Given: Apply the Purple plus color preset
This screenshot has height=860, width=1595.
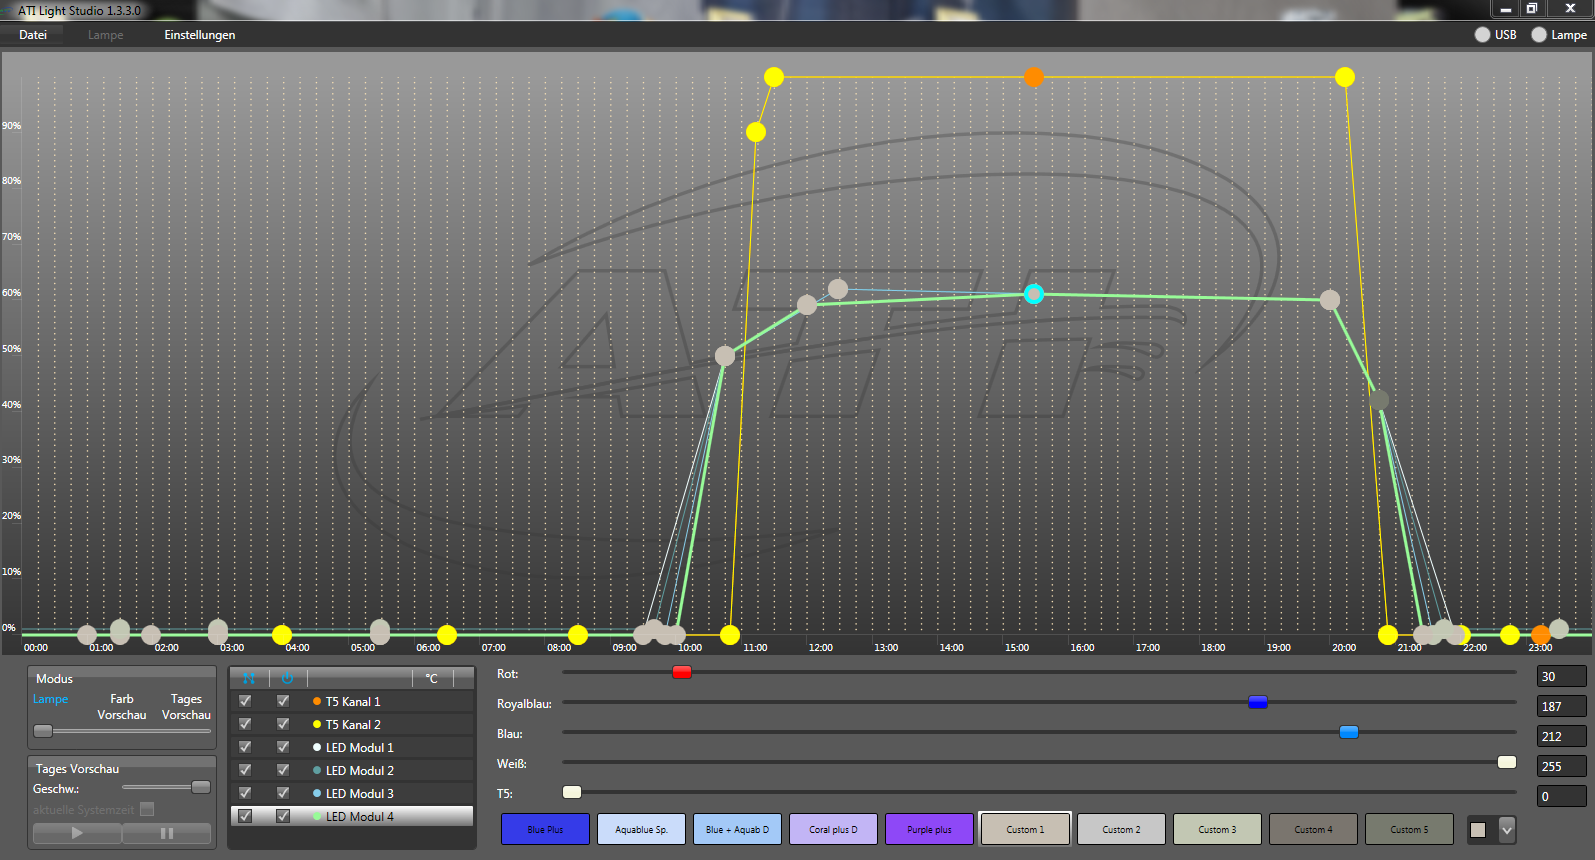Looking at the screenshot, I should (929, 829).
